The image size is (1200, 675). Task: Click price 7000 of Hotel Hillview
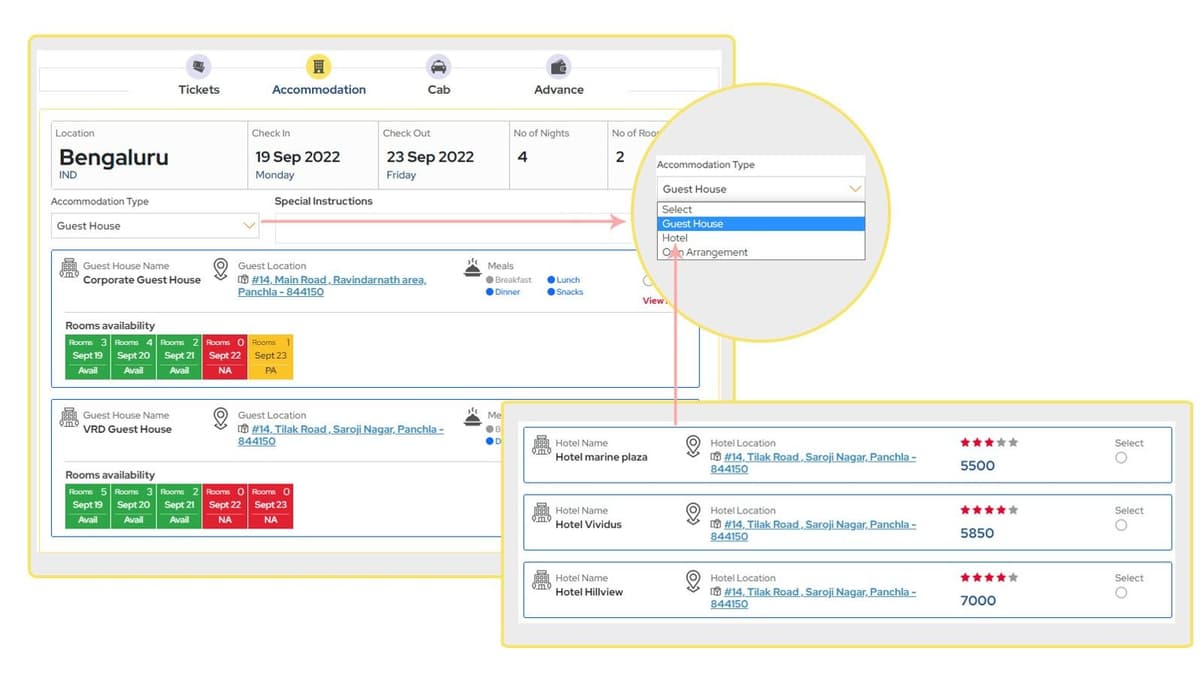tap(977, 601)
